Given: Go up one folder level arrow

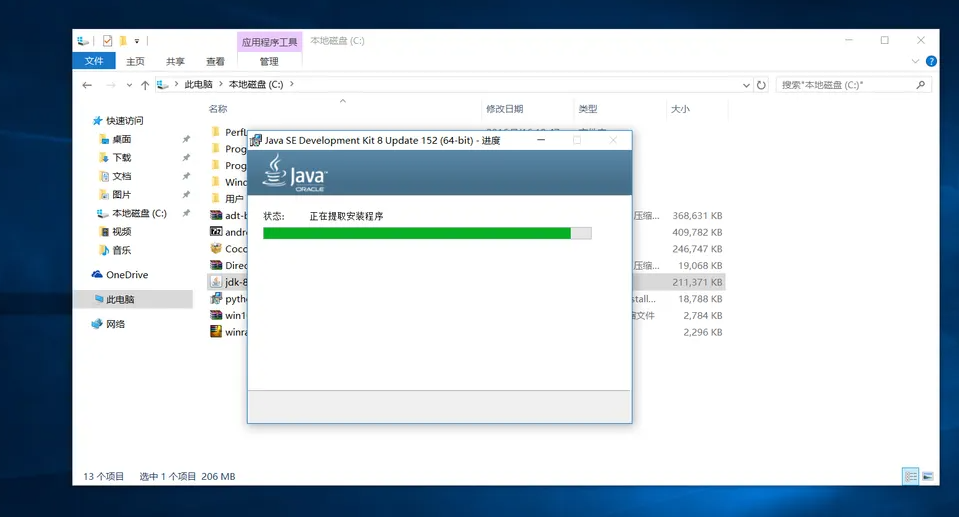Looking at the screenshot, I should (145, 85).
